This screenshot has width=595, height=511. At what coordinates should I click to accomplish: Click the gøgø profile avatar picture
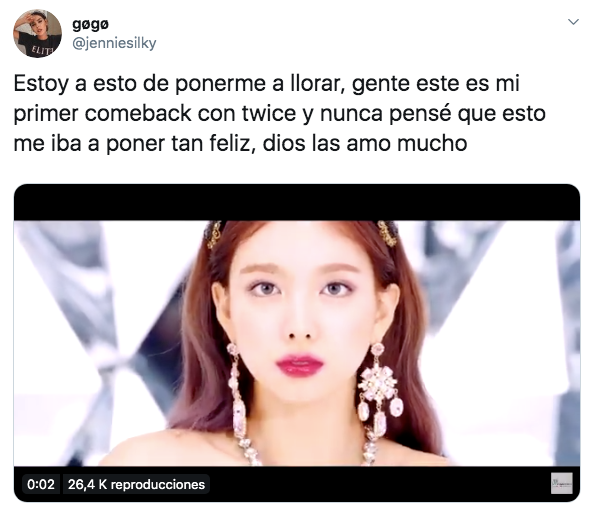[37, 33]
